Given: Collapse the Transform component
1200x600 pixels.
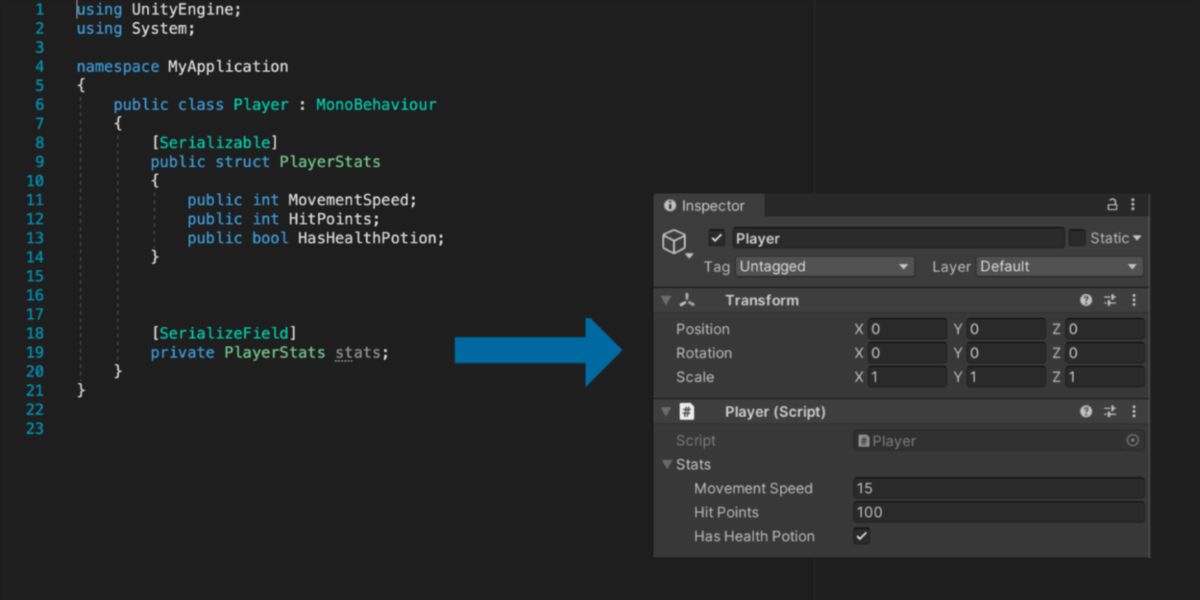Looking at the screenshot, I should pyautogui.click(x=666, y=300).
